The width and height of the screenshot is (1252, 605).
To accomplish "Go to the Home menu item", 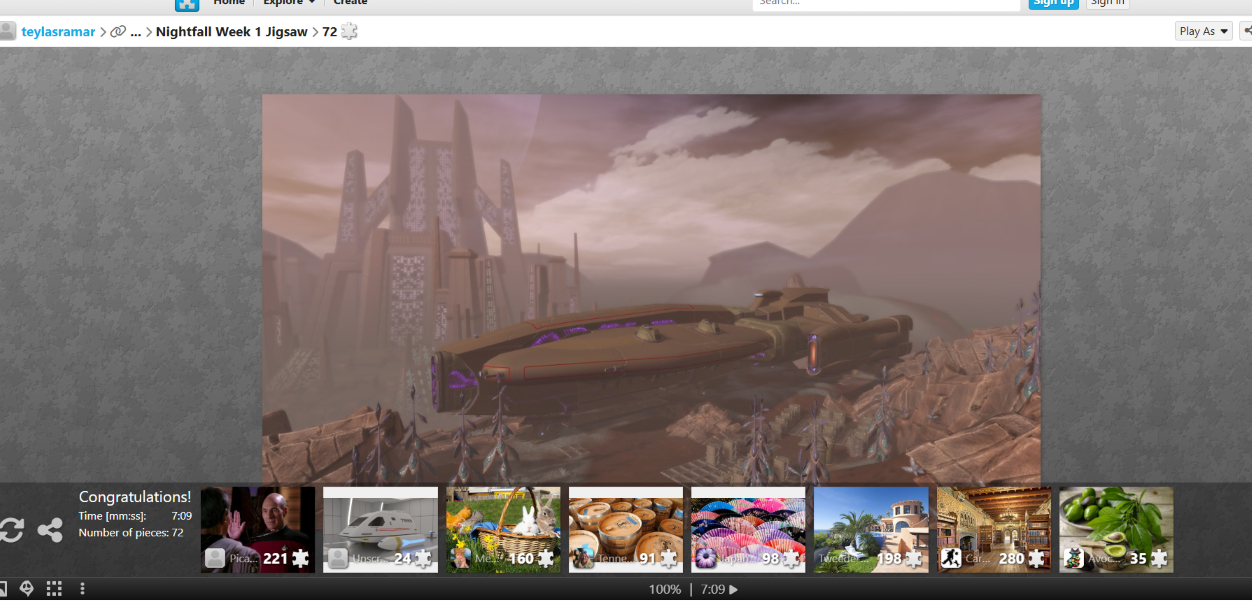I will point(229,3).
